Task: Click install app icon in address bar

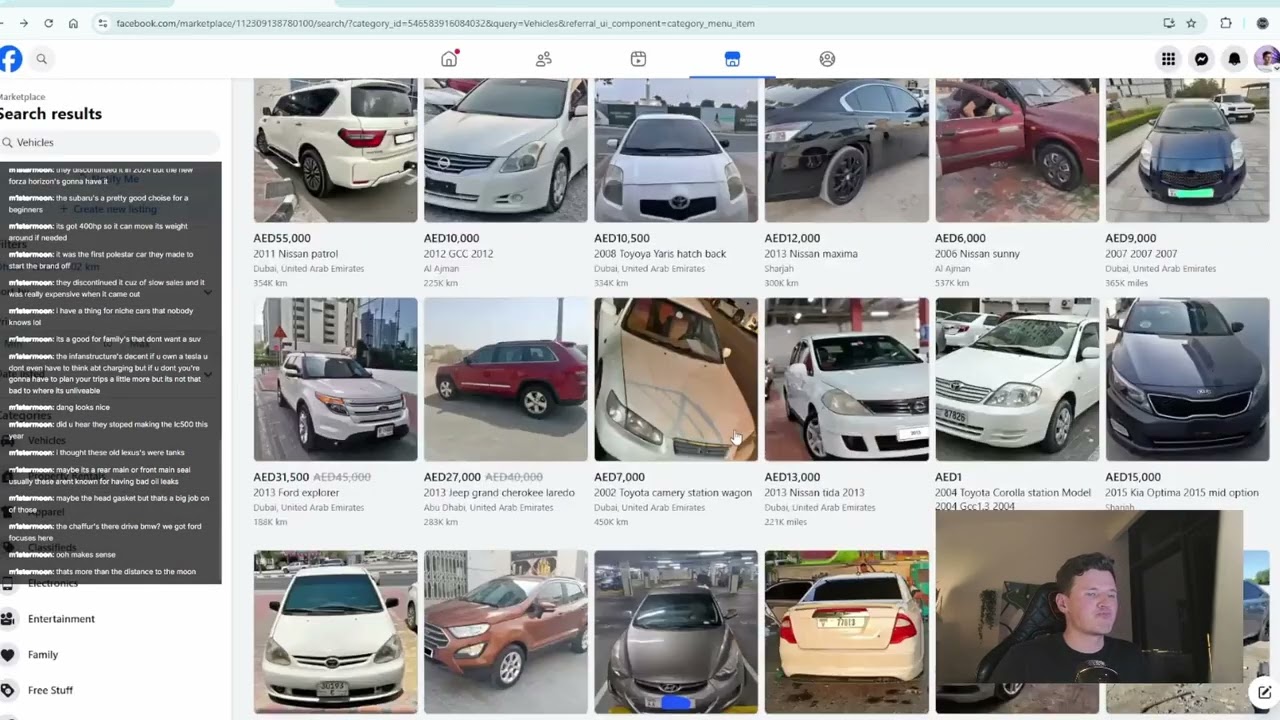Action: pos(1168,23)
